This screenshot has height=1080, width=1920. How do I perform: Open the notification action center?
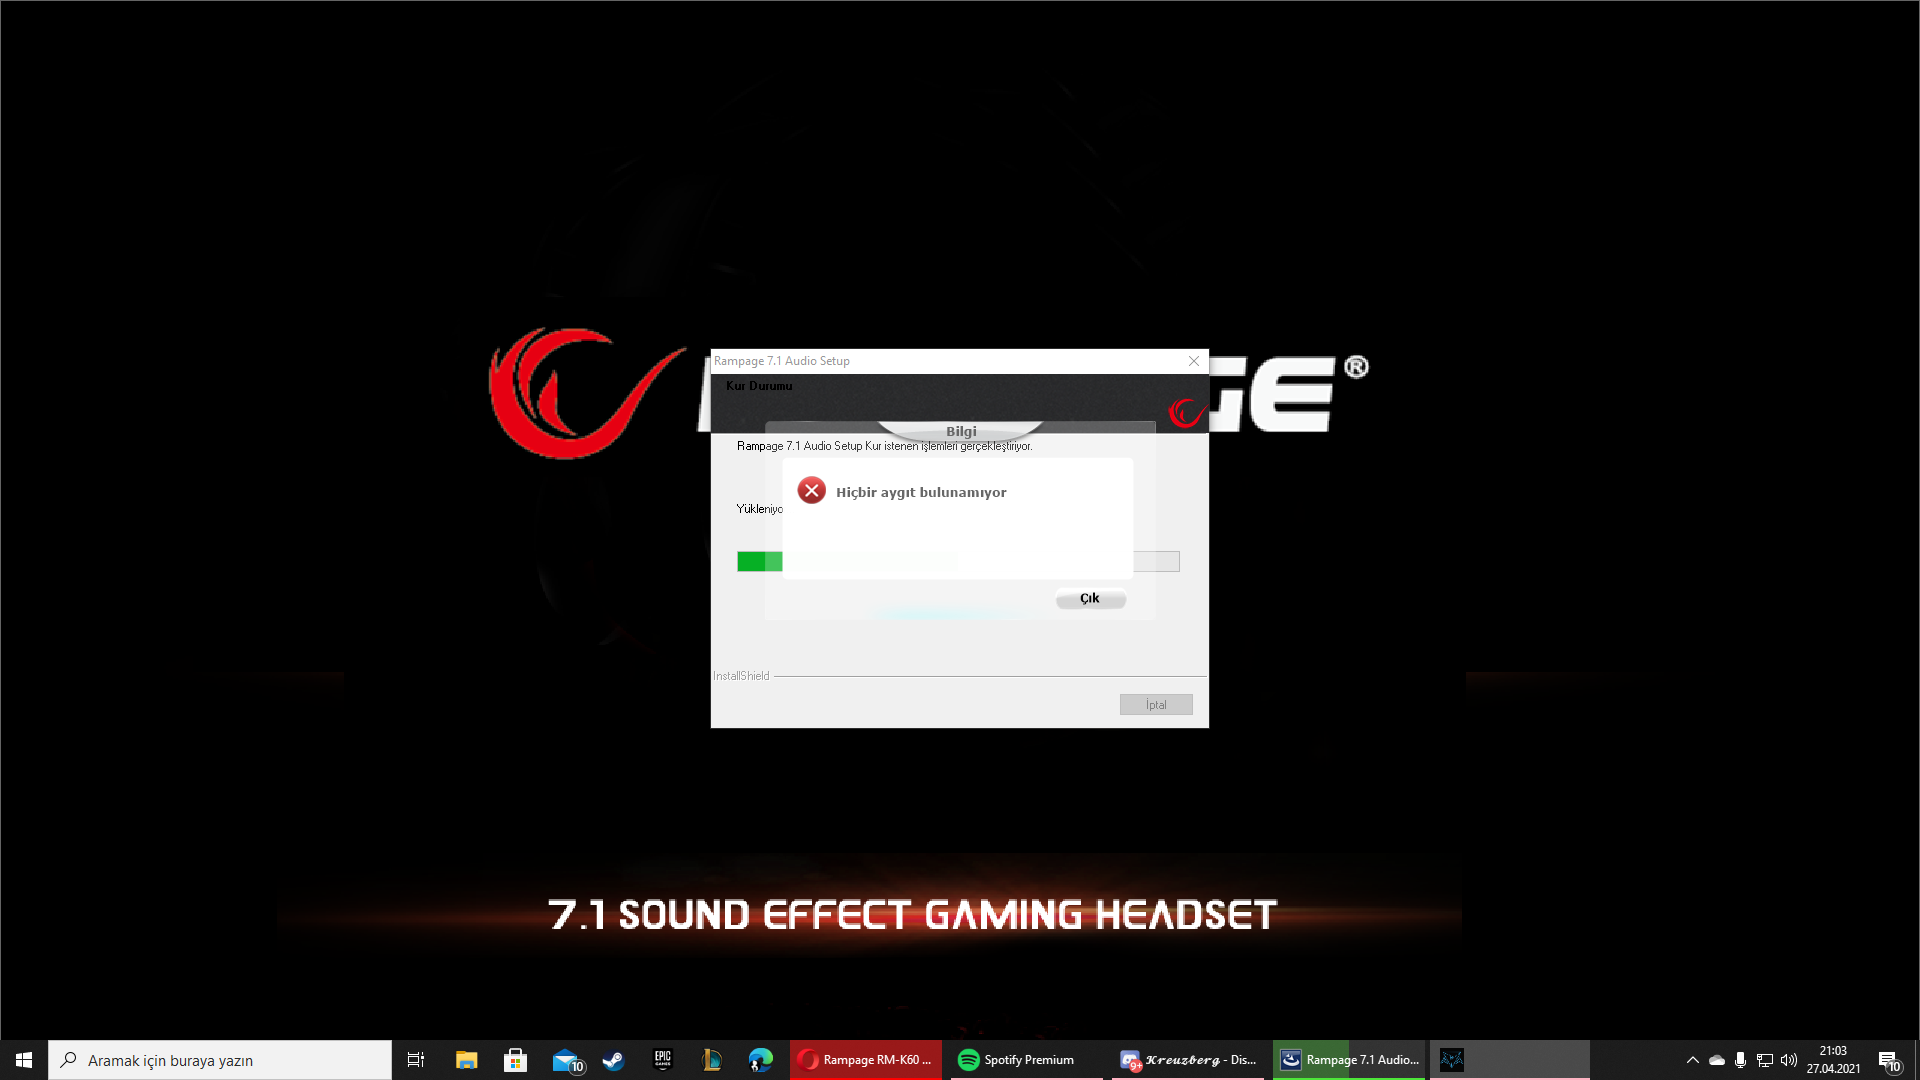[x=1888, y=1060]
